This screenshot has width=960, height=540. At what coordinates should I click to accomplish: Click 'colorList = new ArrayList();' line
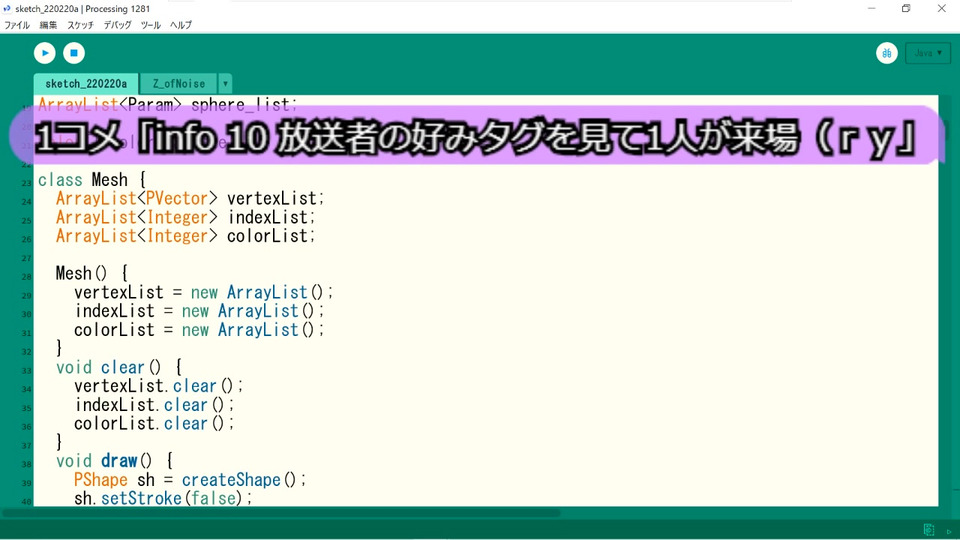[x=199, y=330]
